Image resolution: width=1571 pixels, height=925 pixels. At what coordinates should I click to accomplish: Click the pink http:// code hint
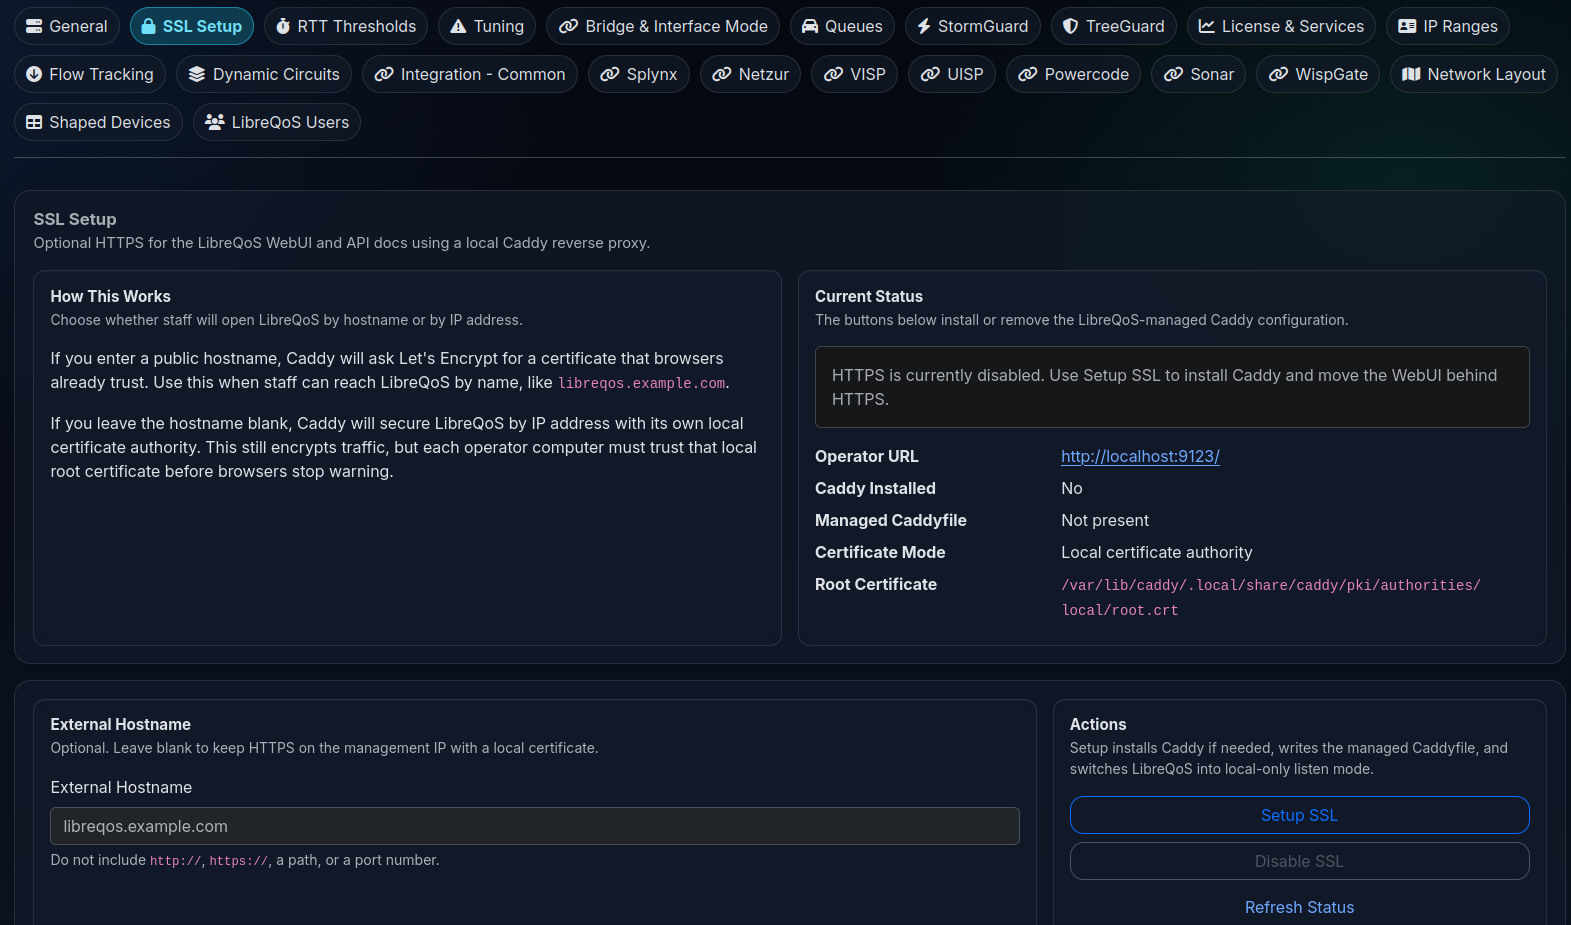pos(176,861)
